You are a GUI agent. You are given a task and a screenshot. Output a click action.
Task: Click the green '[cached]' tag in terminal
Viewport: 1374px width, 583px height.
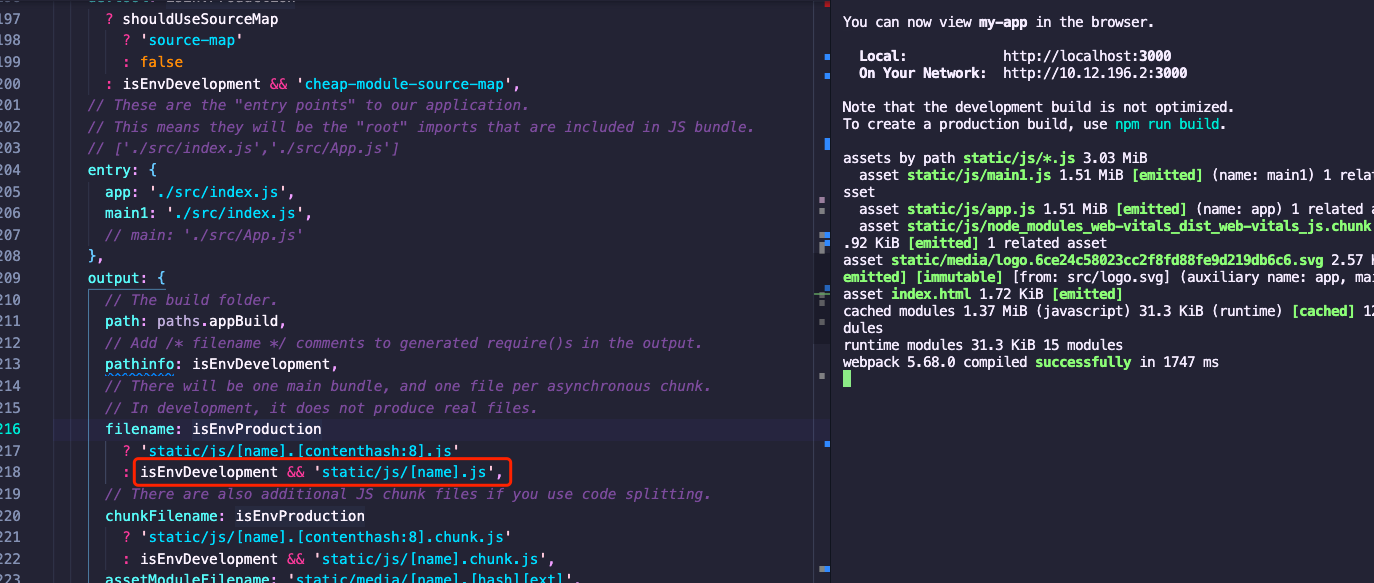click(1324, 311)
